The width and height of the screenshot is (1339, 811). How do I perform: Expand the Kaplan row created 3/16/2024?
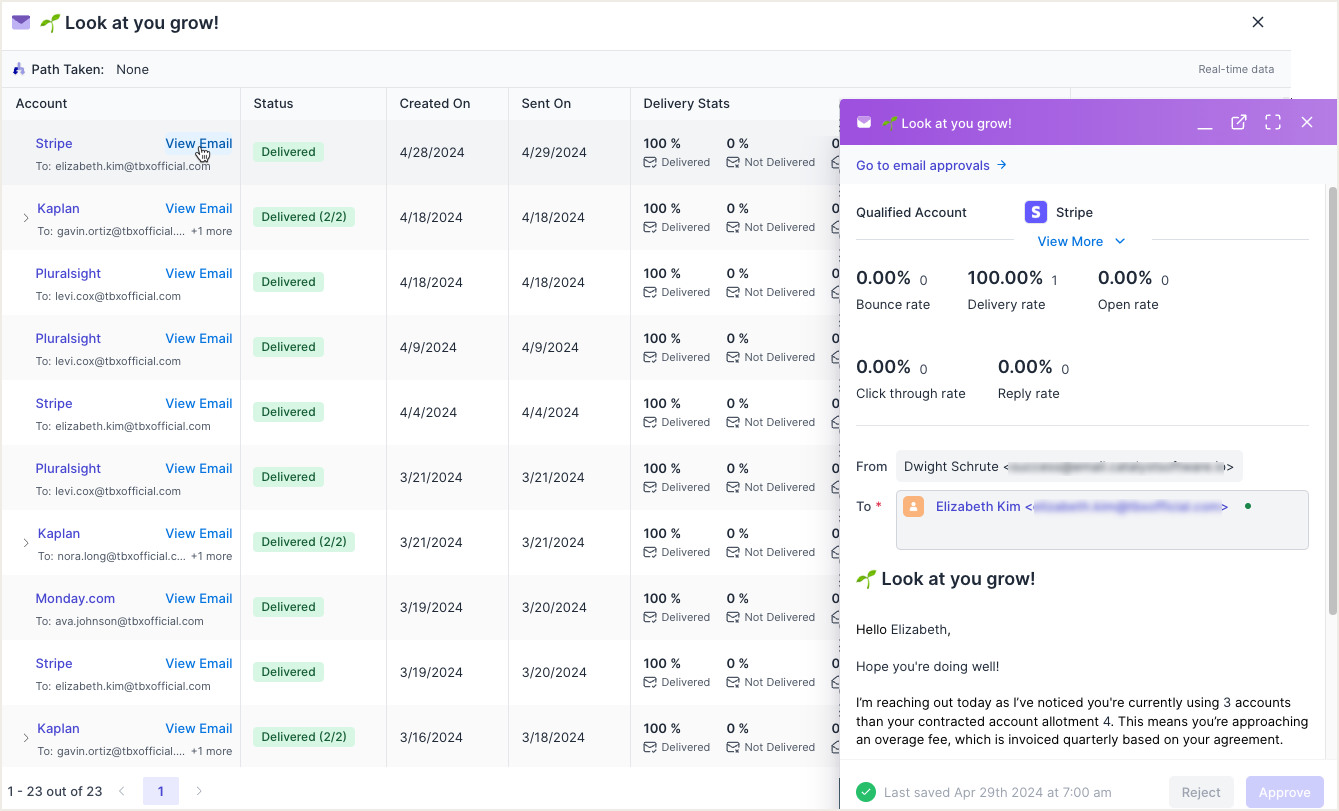pyautogui.click(x=26, y=738)
